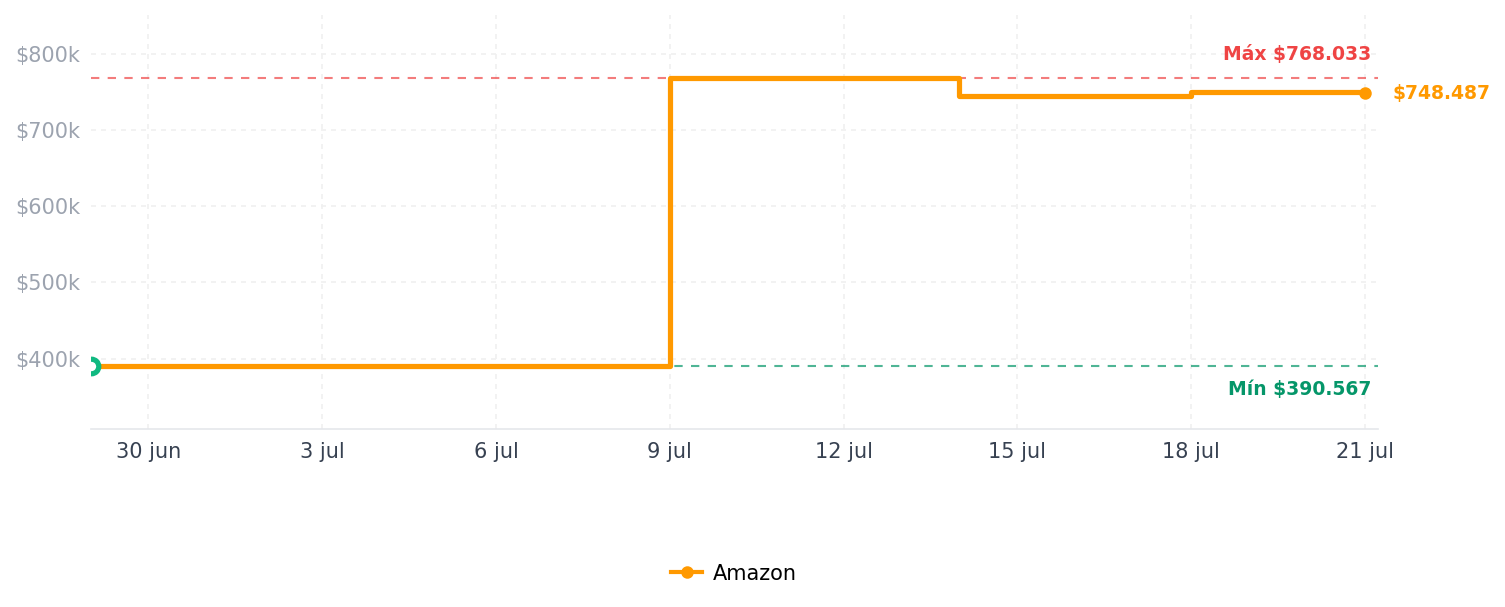Click the 30 jun axis date label
This screenshot has width=1505, height=607.
pos(148,451)
